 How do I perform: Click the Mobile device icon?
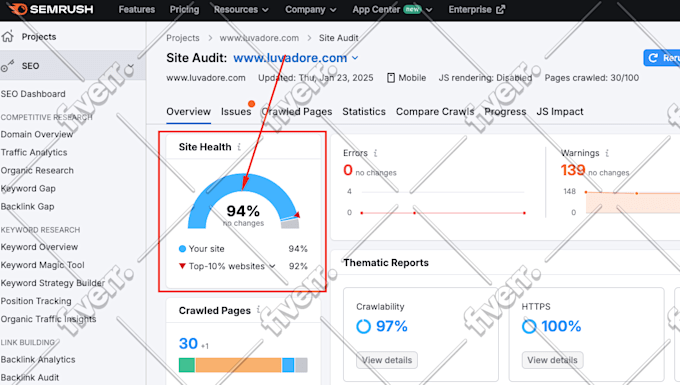(x=391, y=78)
